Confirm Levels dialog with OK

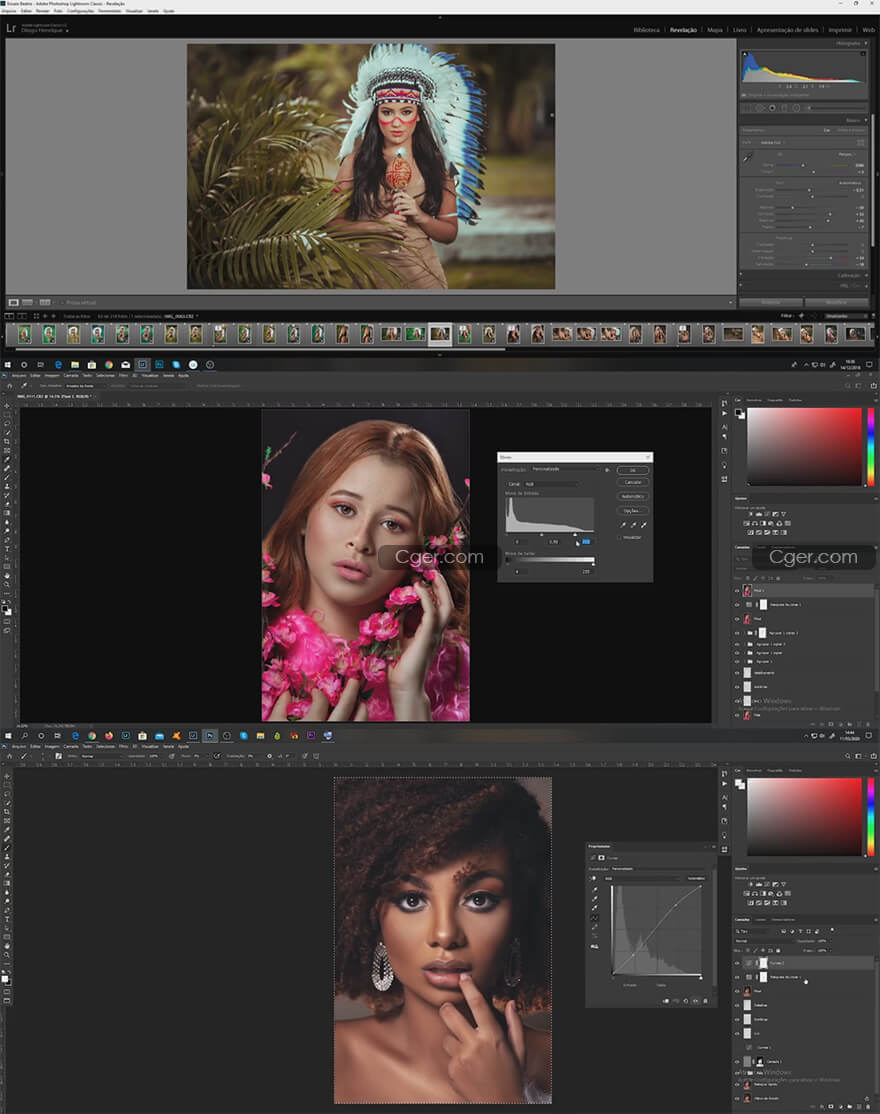click(632, 470)
